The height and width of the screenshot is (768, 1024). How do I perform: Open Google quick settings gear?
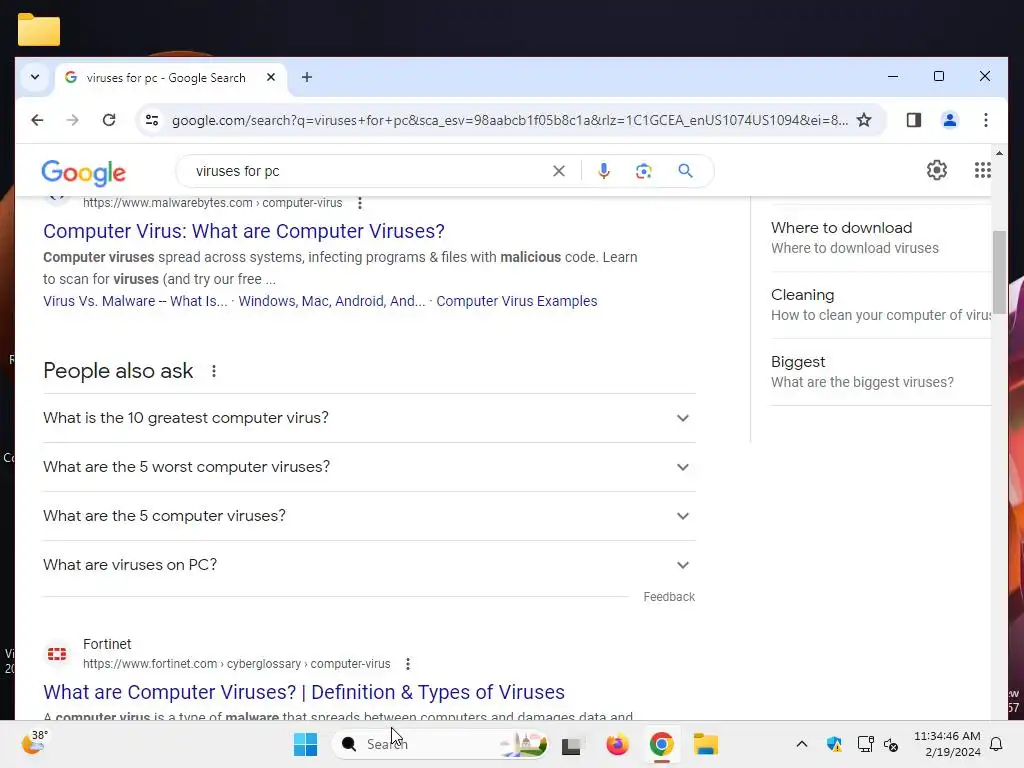click(936, 170)
